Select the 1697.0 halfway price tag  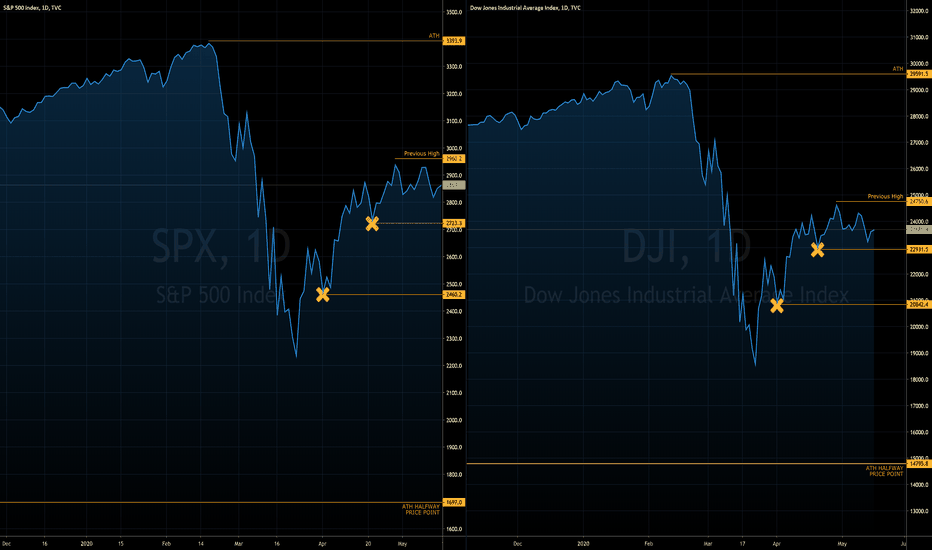tap(454, 502)
